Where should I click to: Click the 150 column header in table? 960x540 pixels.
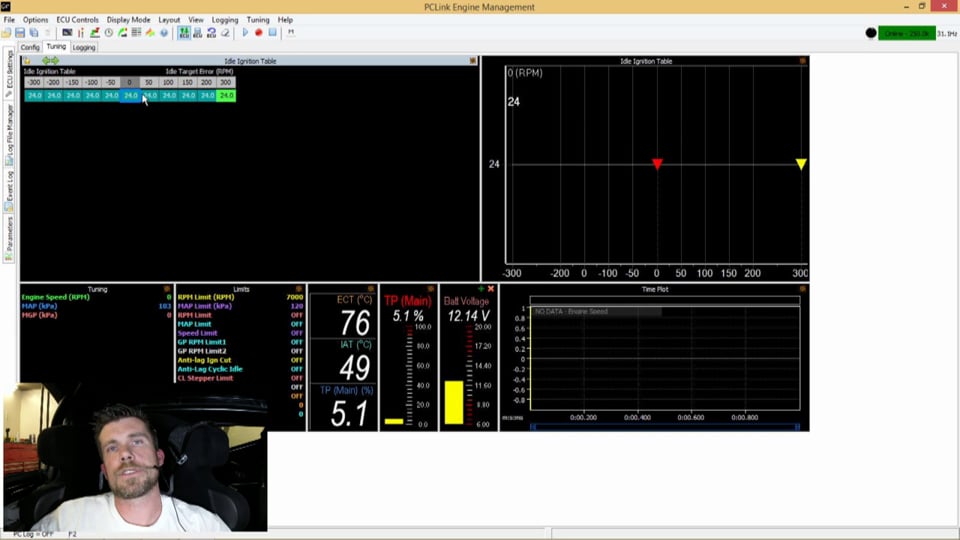[187, 82]
